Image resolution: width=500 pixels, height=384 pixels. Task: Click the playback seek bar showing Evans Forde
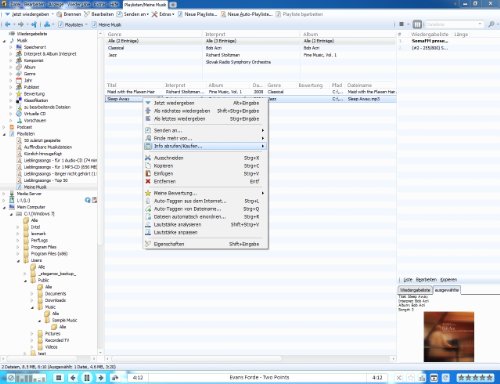click(259, 378)
